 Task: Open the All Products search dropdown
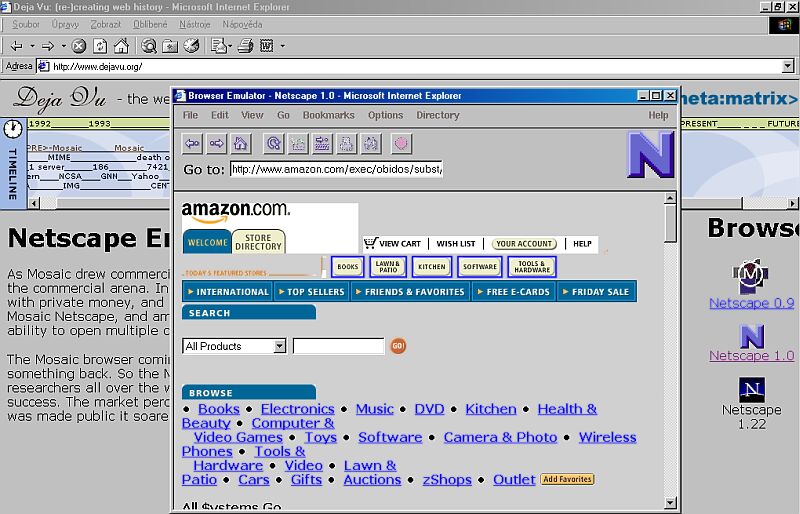coord(279,346)
